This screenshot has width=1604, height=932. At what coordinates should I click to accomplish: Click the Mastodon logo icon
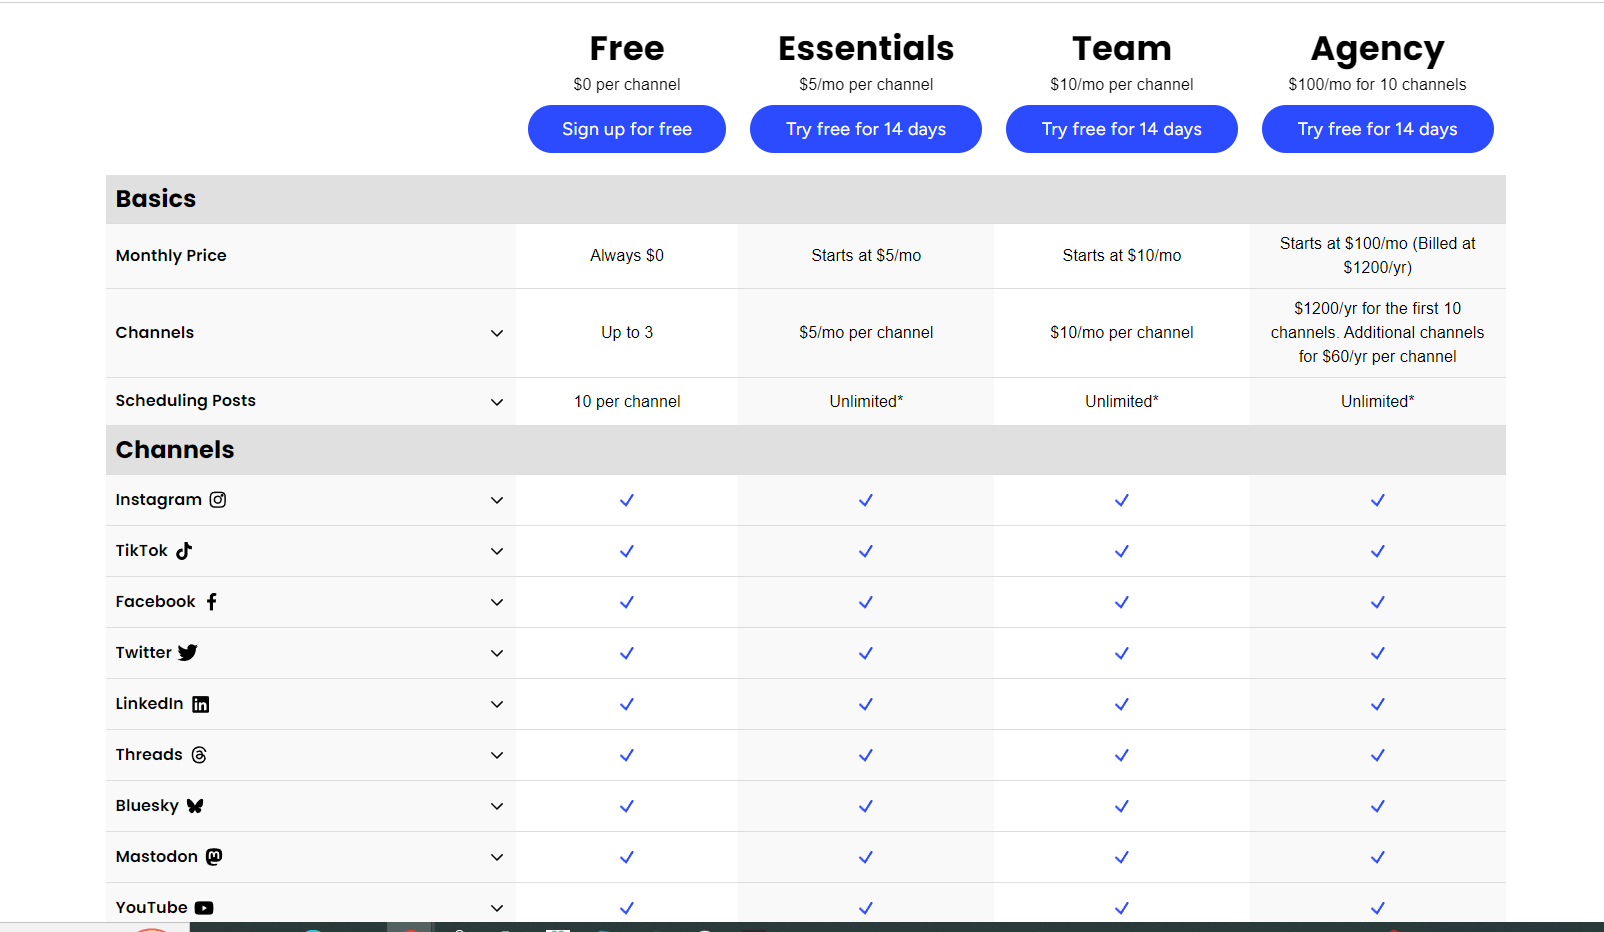tap(214, 857)
